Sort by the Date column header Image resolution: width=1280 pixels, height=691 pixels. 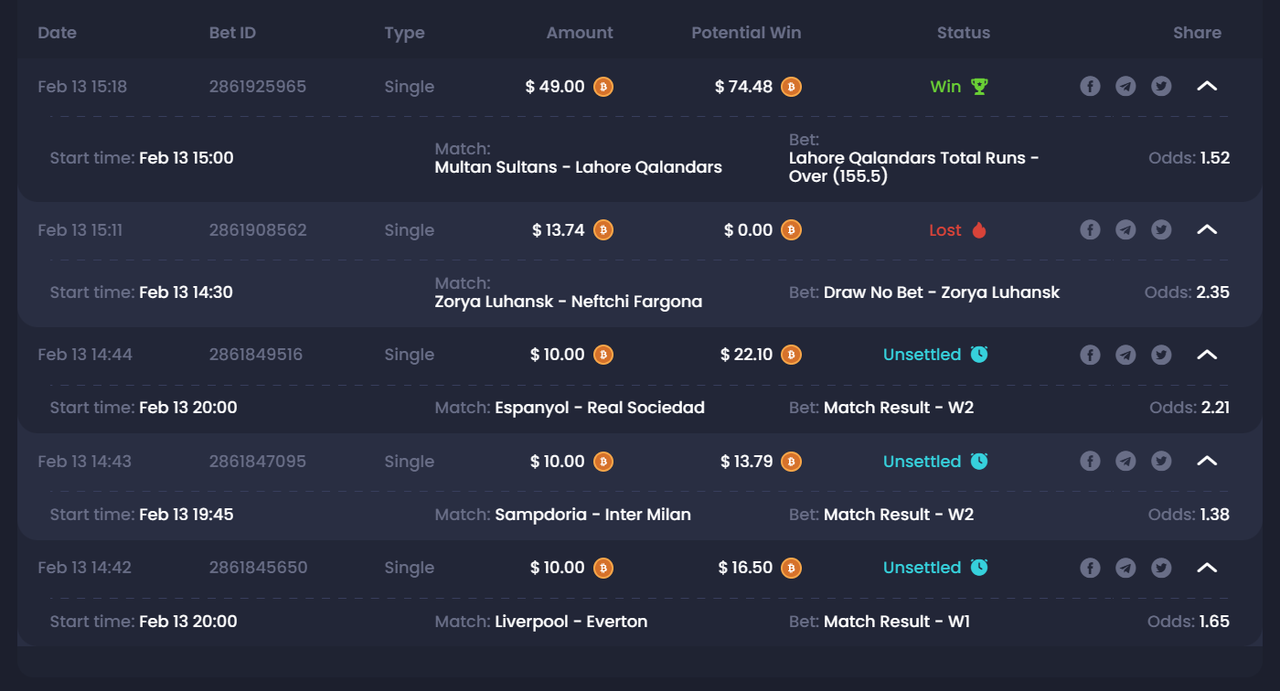(x=57, y=32)
